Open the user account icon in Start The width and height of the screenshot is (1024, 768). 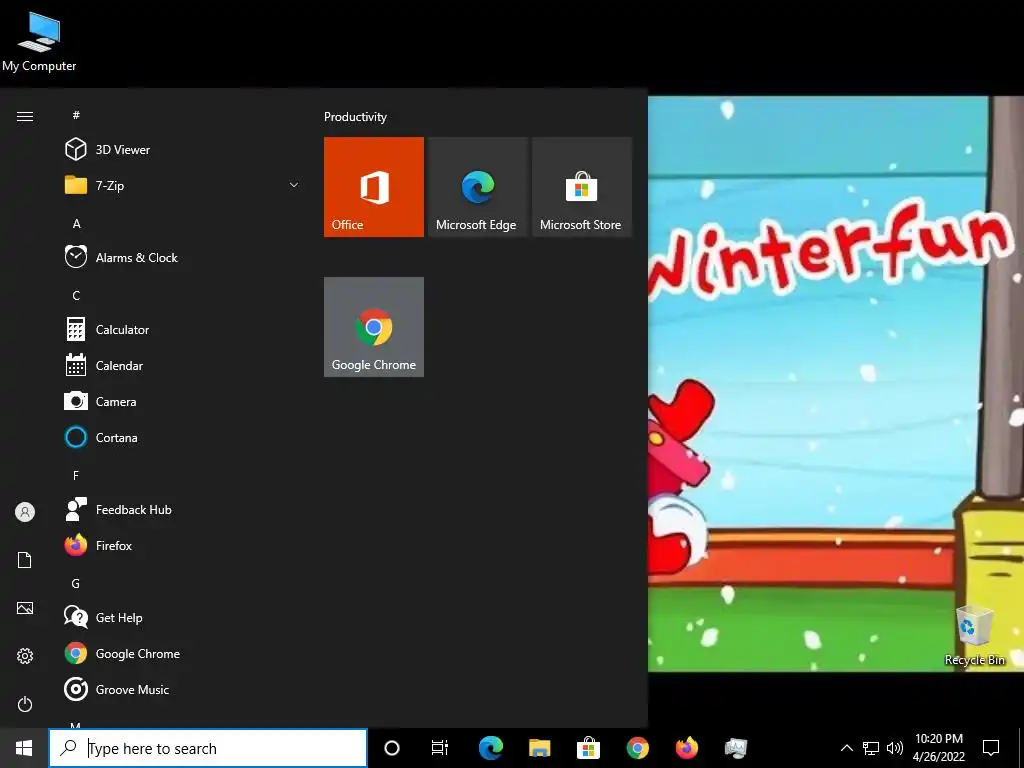click(25, 512)
